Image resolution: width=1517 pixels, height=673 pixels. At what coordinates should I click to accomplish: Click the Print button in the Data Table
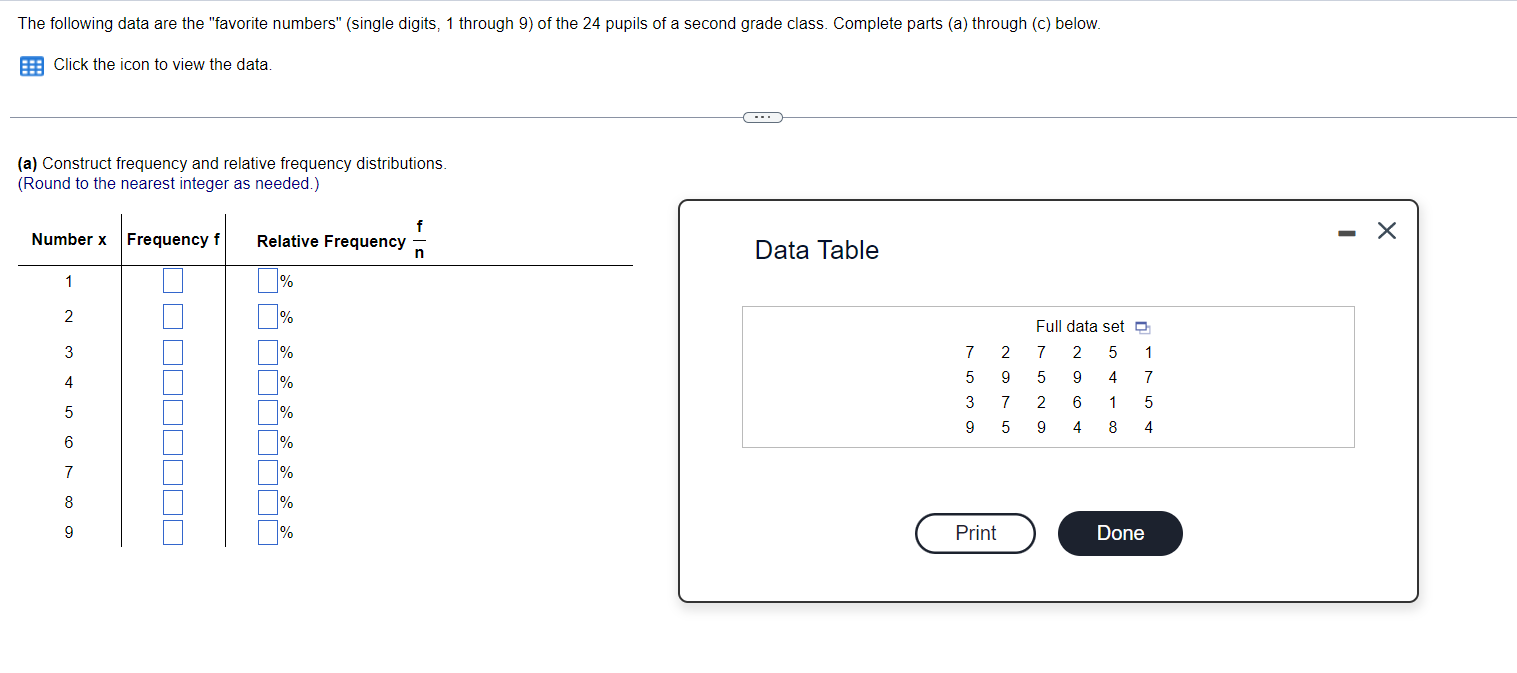pos(974,533)
